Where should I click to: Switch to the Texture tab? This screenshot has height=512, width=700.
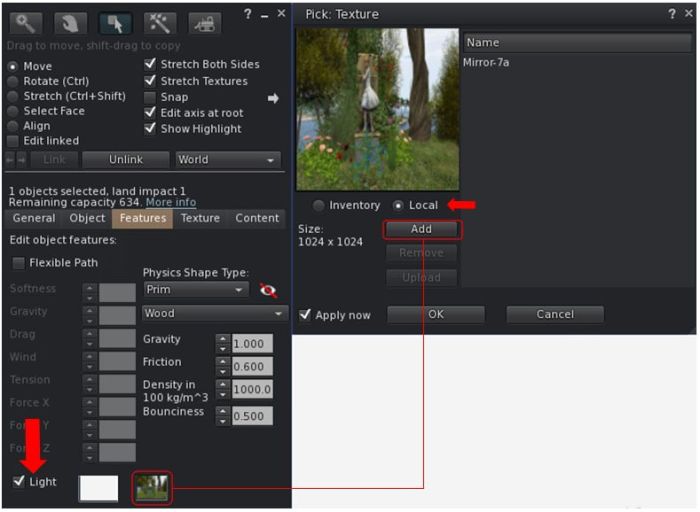click(x=200, y=218)
